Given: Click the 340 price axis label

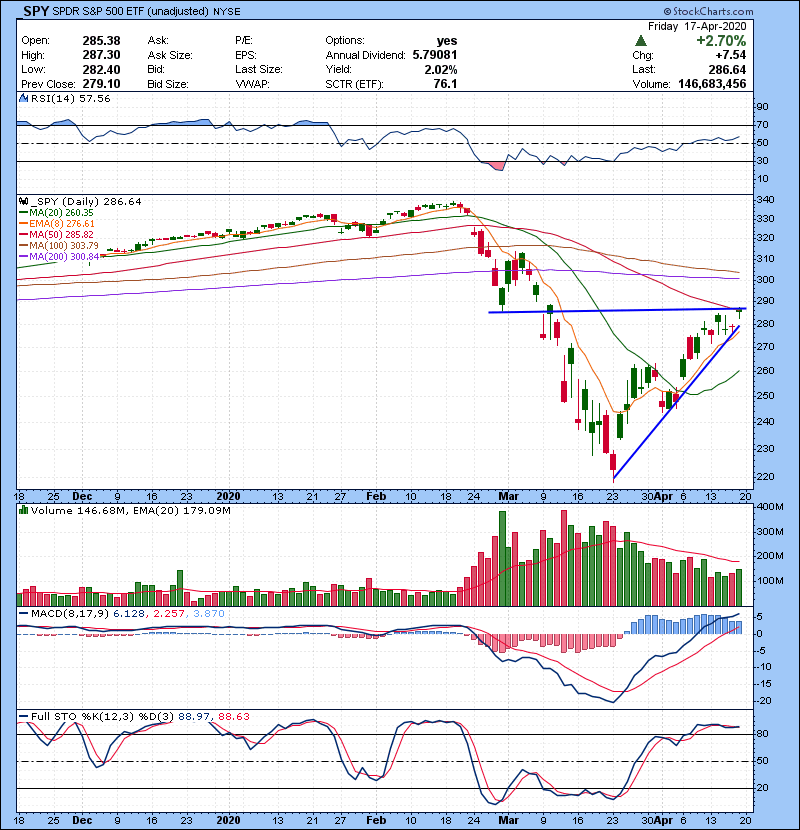Looking at the screenshot, I should [x=766, y=200].
